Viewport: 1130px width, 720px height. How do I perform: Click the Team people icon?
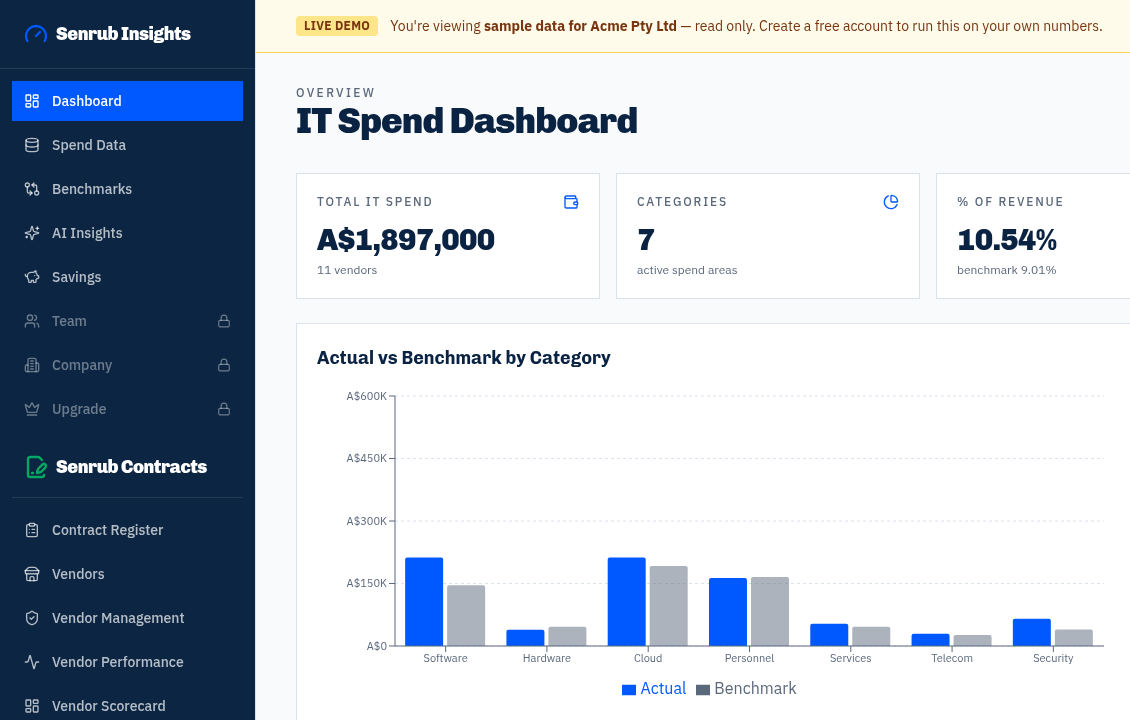pyautogui.click(x=32, y=321)
